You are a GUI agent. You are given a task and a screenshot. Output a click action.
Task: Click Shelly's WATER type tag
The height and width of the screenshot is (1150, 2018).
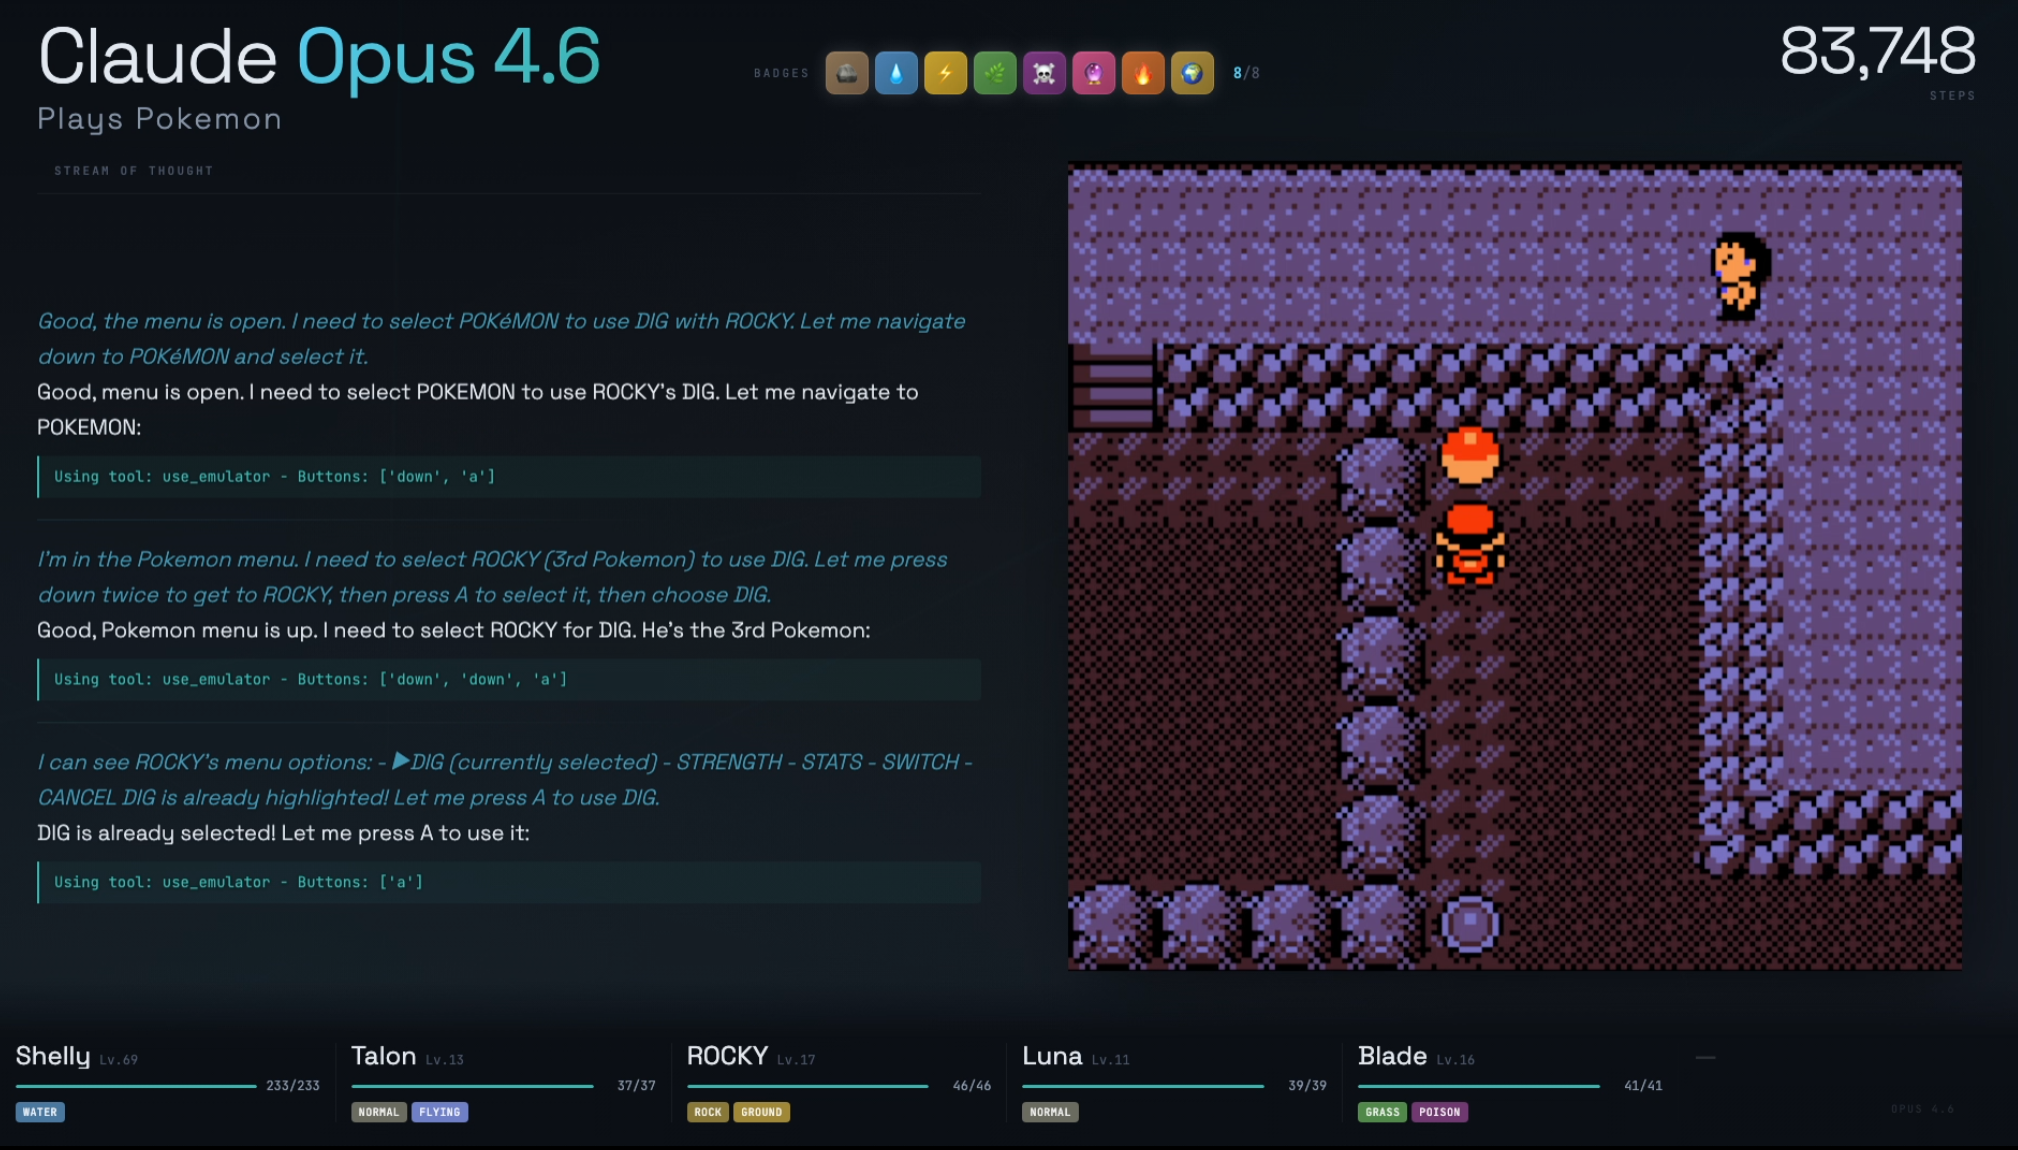point(40,1112)
